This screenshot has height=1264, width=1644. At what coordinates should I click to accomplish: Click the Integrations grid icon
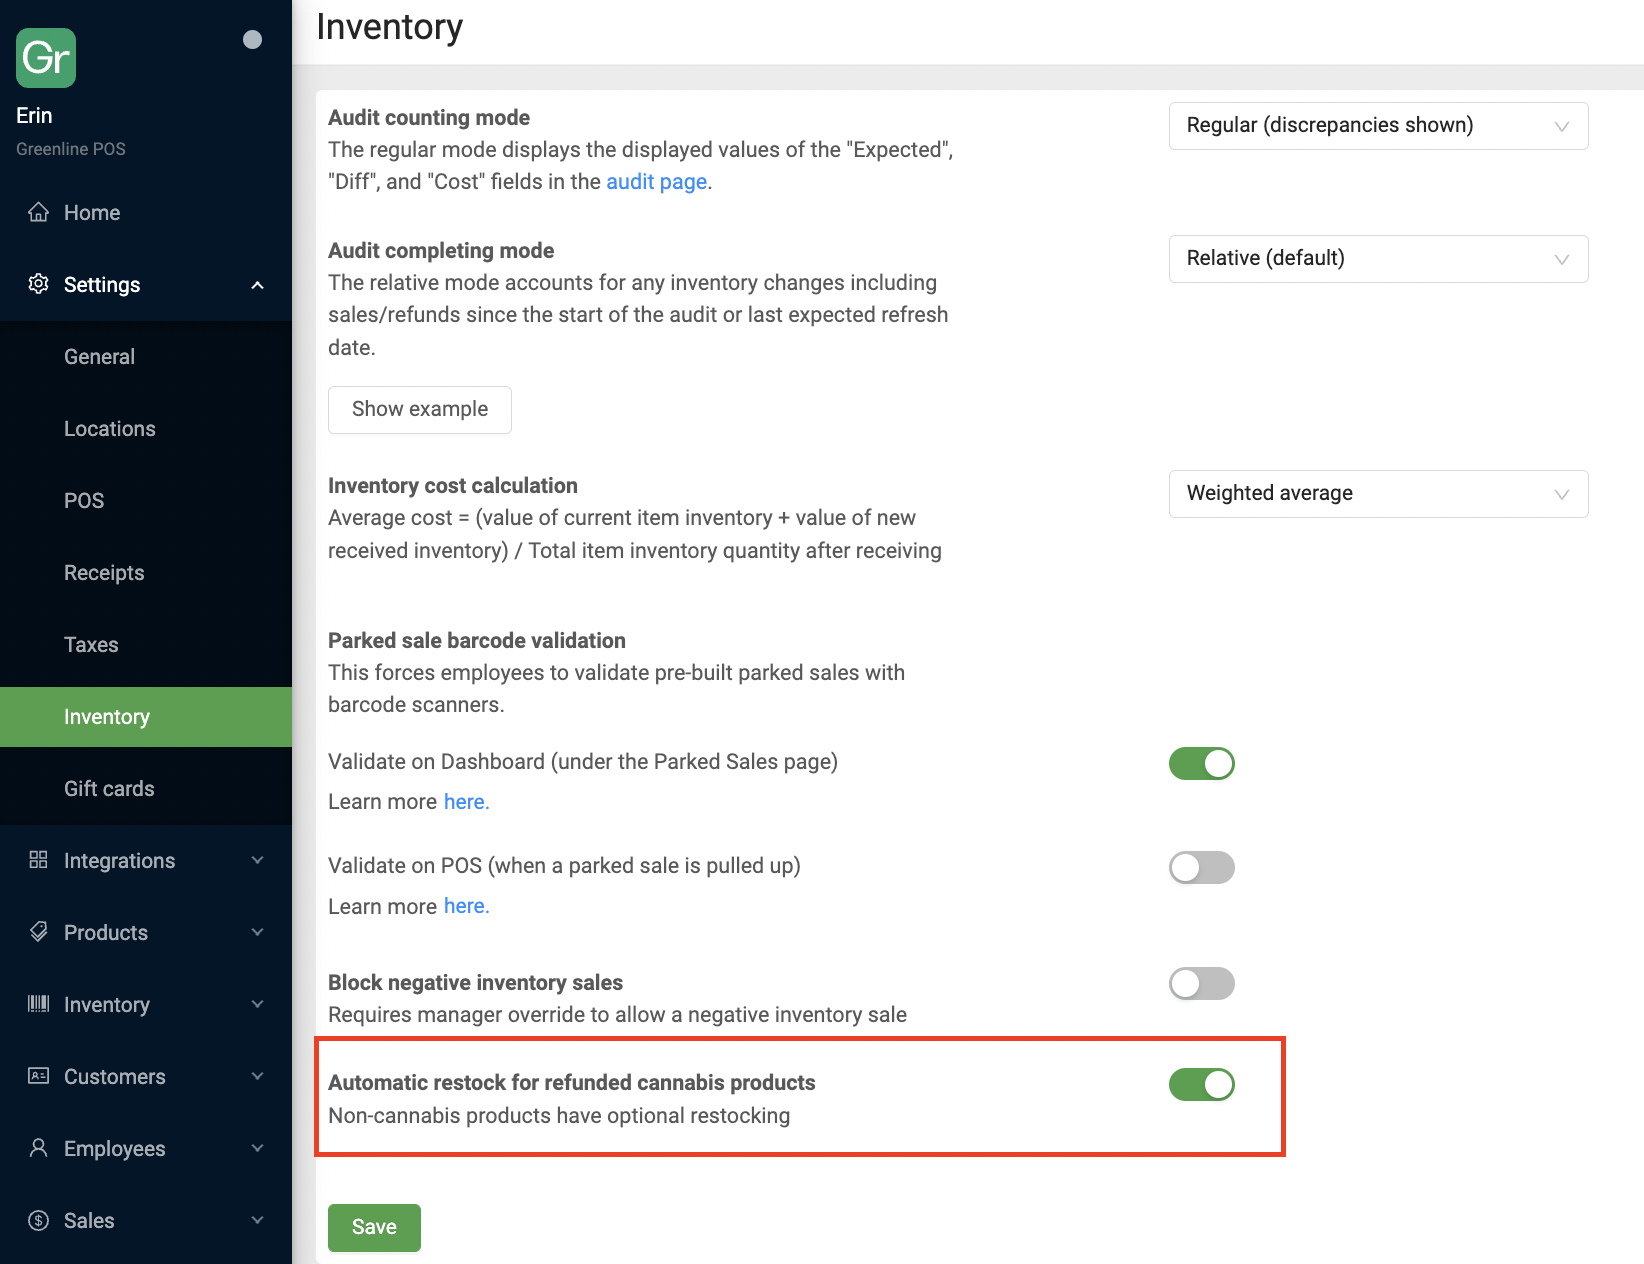point(39,860)
